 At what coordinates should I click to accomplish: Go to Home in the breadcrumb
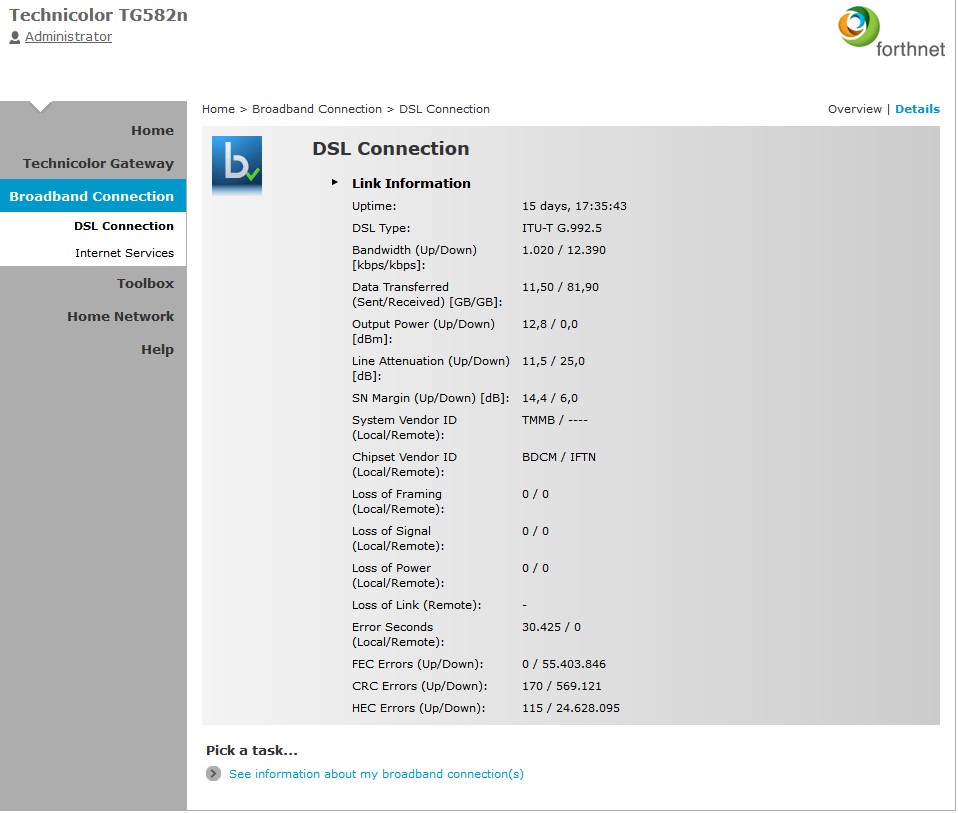coord(218,109)
